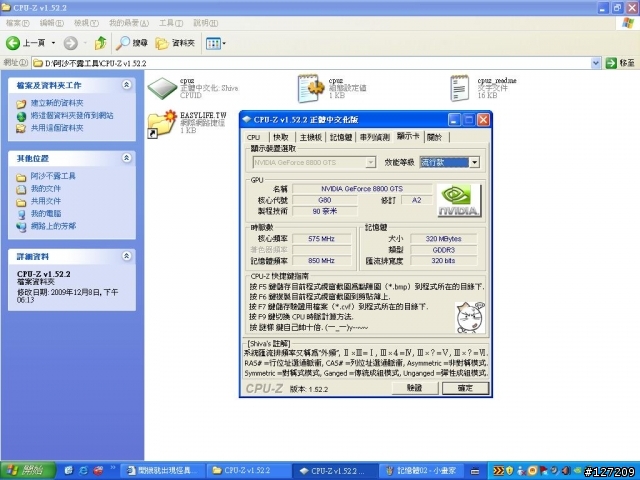
Task: Click 建立新的資料夾 new folder icon
Action: pyautogui.click(x=21, y=103)
